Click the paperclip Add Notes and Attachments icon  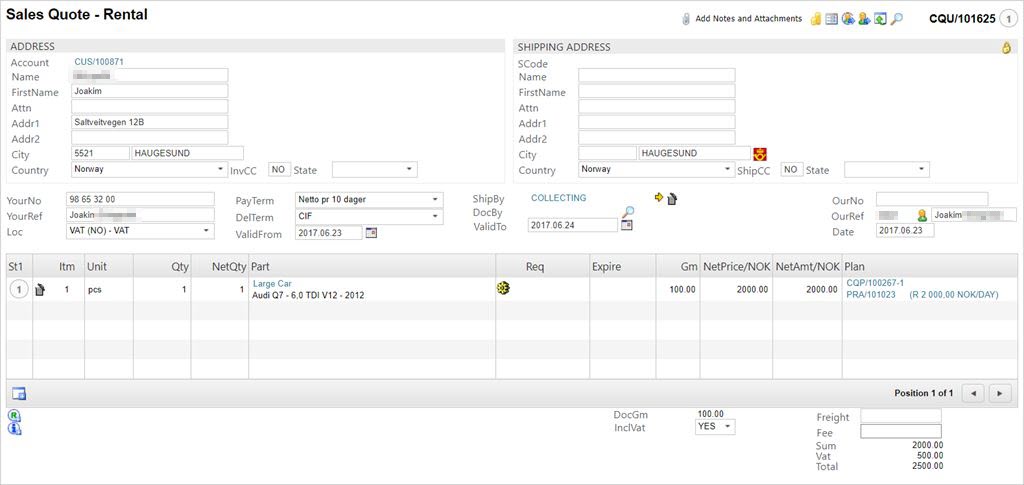(x=686, y=19)
